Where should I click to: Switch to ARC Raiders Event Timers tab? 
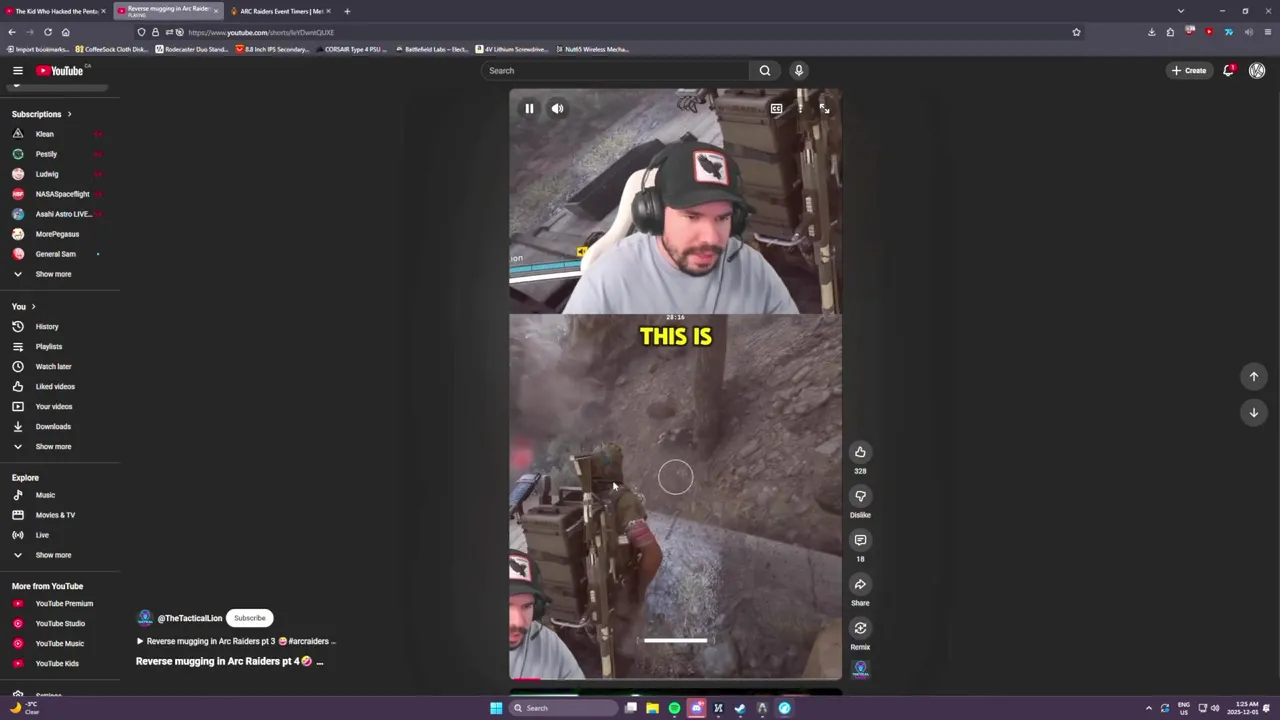280,11
